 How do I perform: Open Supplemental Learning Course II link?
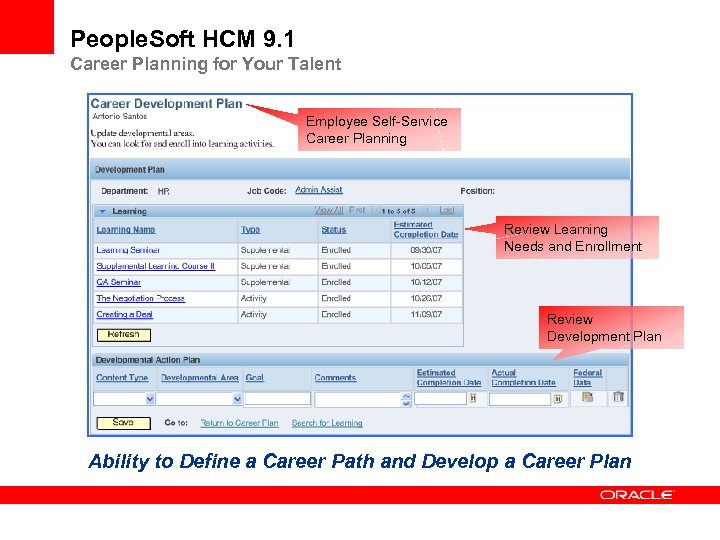click(156, 266)
